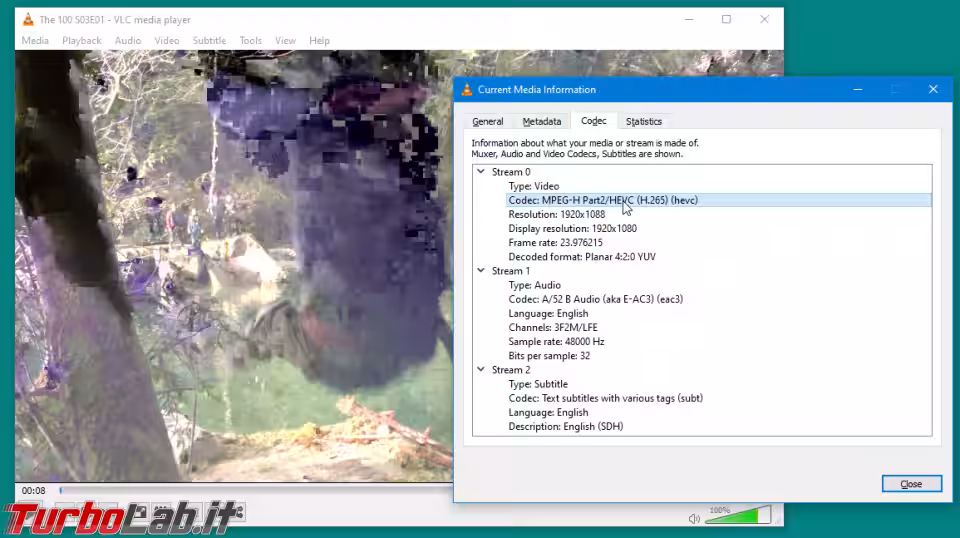Select the 'Resolution: 1920x1088' row
Viewport: 960px width, 538px height.
[557, 214]
